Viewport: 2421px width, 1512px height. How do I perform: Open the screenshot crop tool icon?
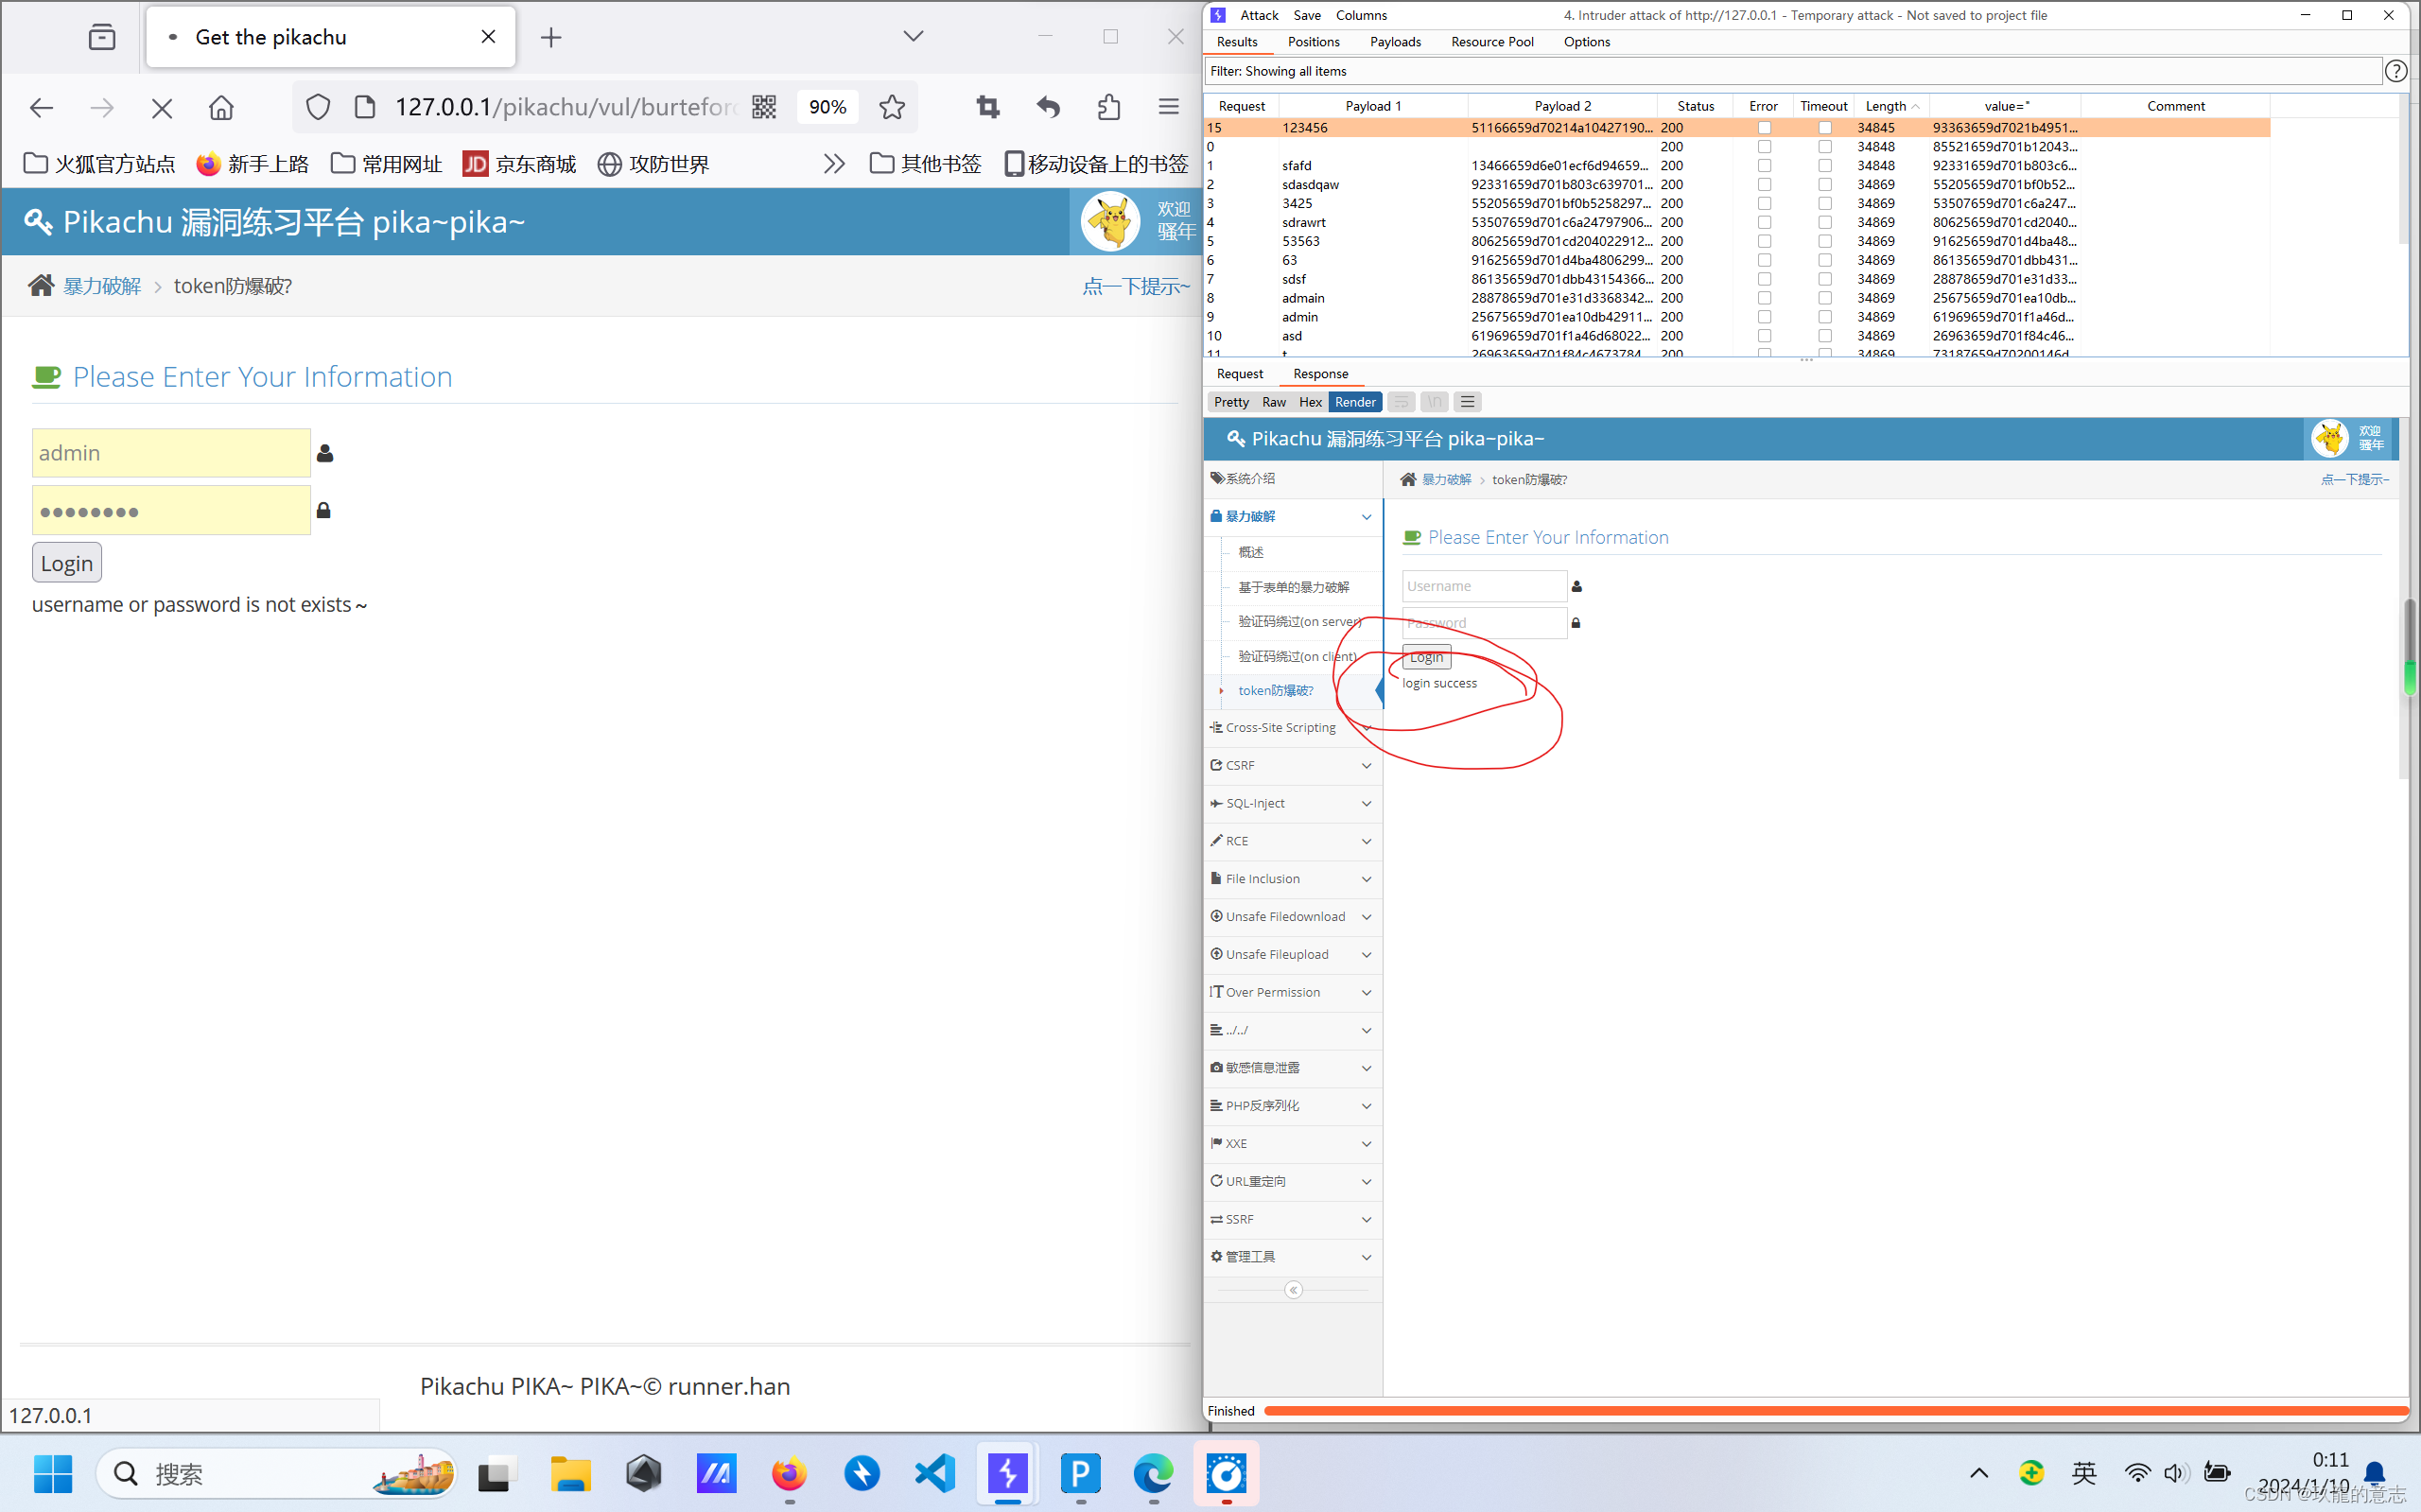(988, 107)
